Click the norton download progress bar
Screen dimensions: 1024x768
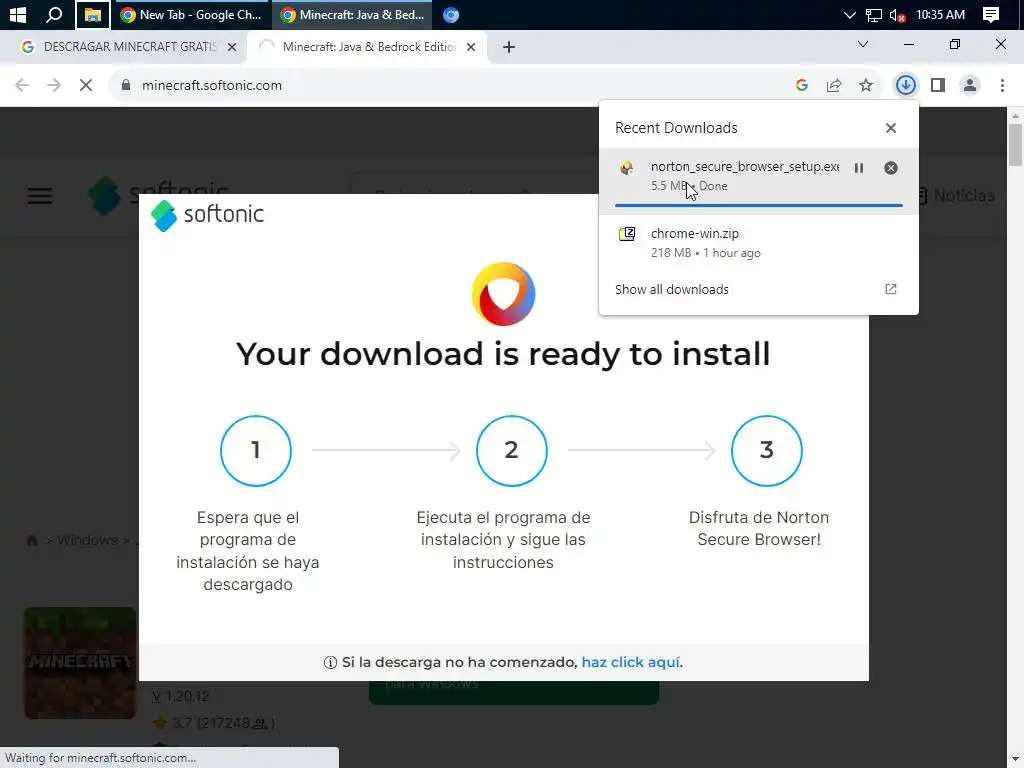click(759, 205)
